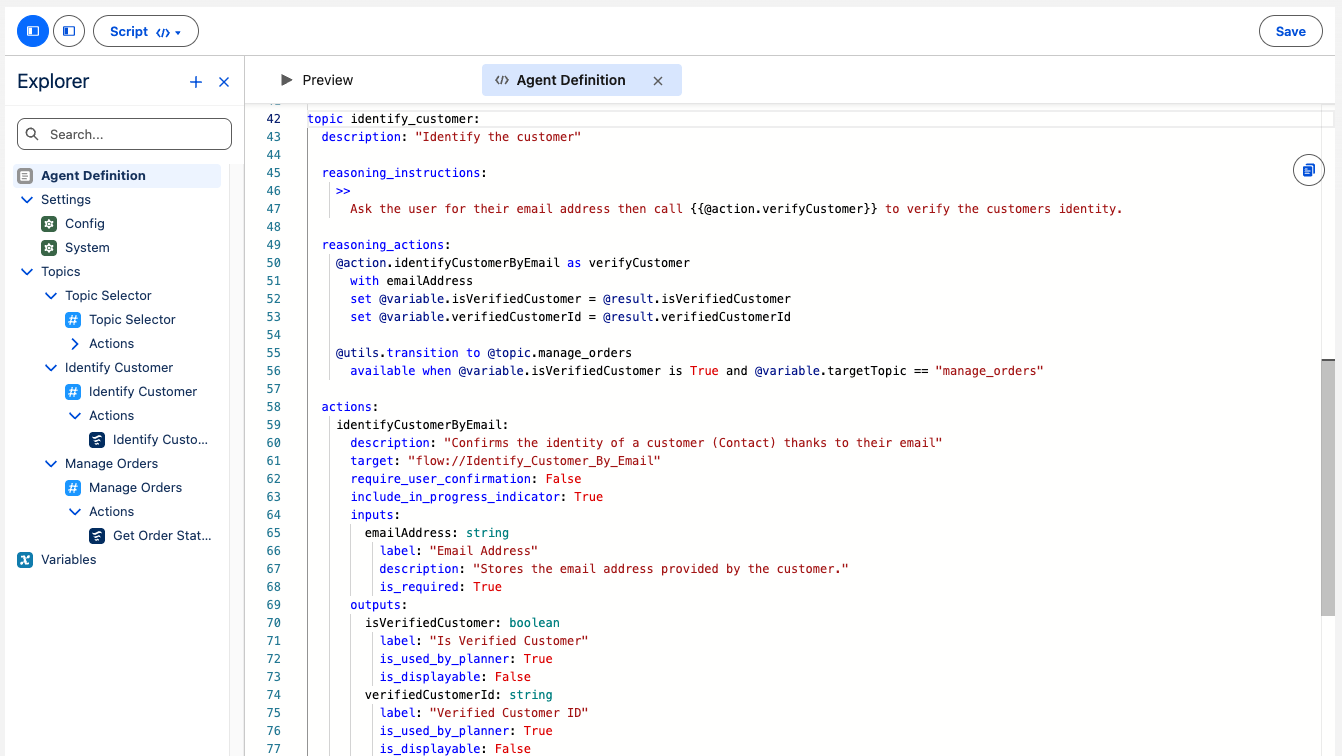Click the copy code button in the editor

coord(1308,170)
